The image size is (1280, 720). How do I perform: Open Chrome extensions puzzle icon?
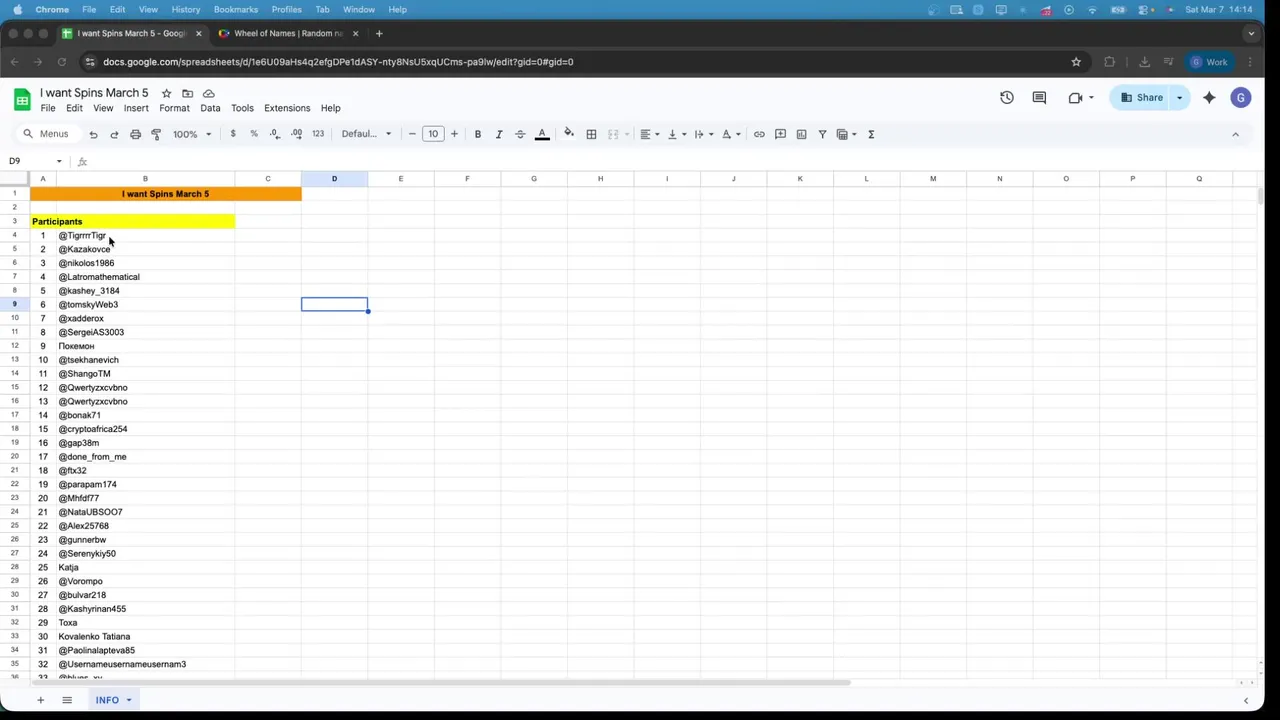pyautogui.click(x=1109, y=62)
